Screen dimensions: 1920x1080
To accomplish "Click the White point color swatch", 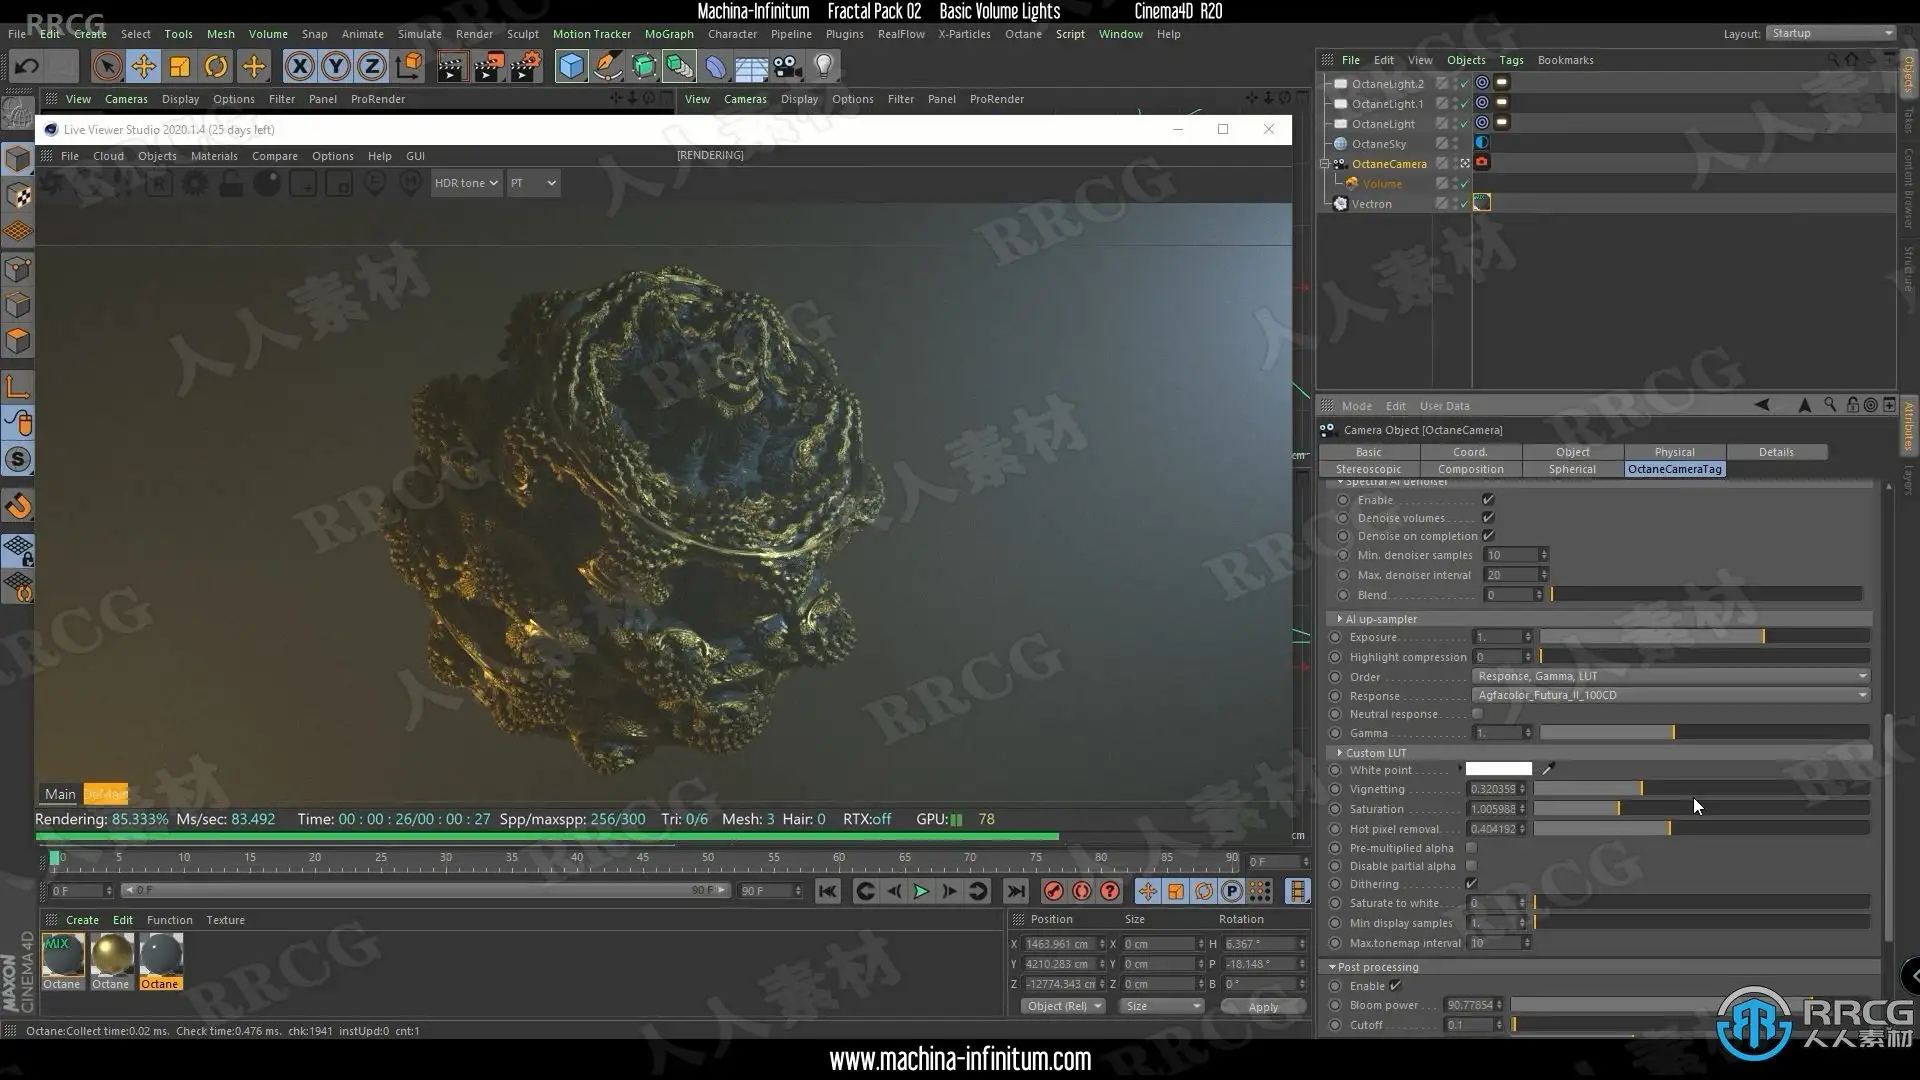I will (x=1498, y=769).
